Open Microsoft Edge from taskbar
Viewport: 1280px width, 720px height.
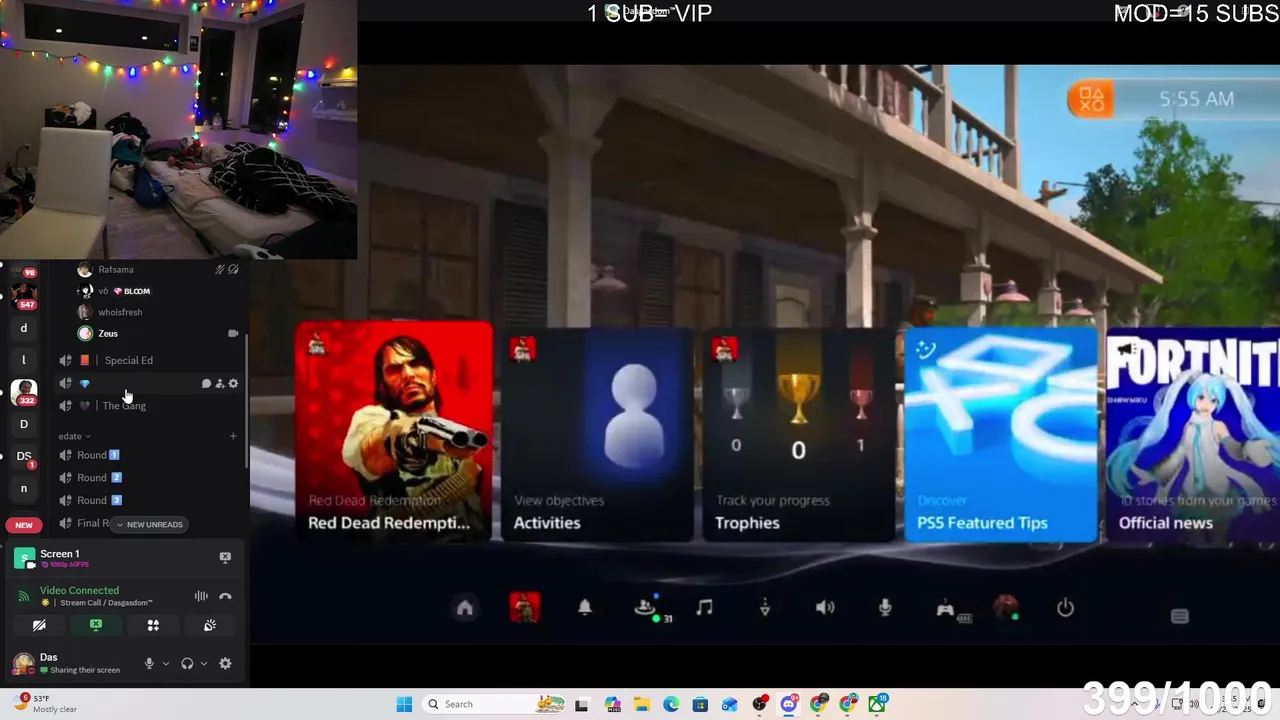click(671, 704)
